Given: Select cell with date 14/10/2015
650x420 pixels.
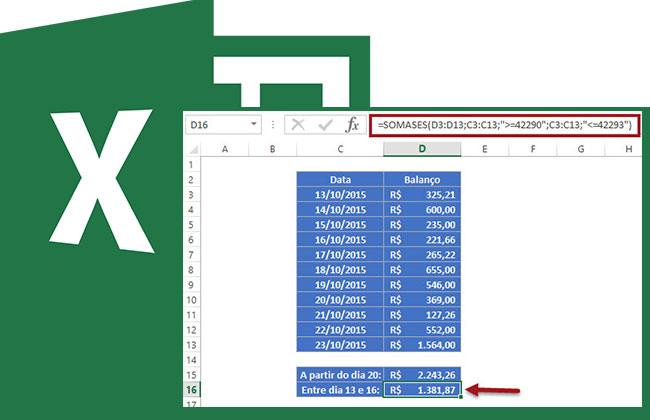Looking at the screenshot, I should pos(340,209).
